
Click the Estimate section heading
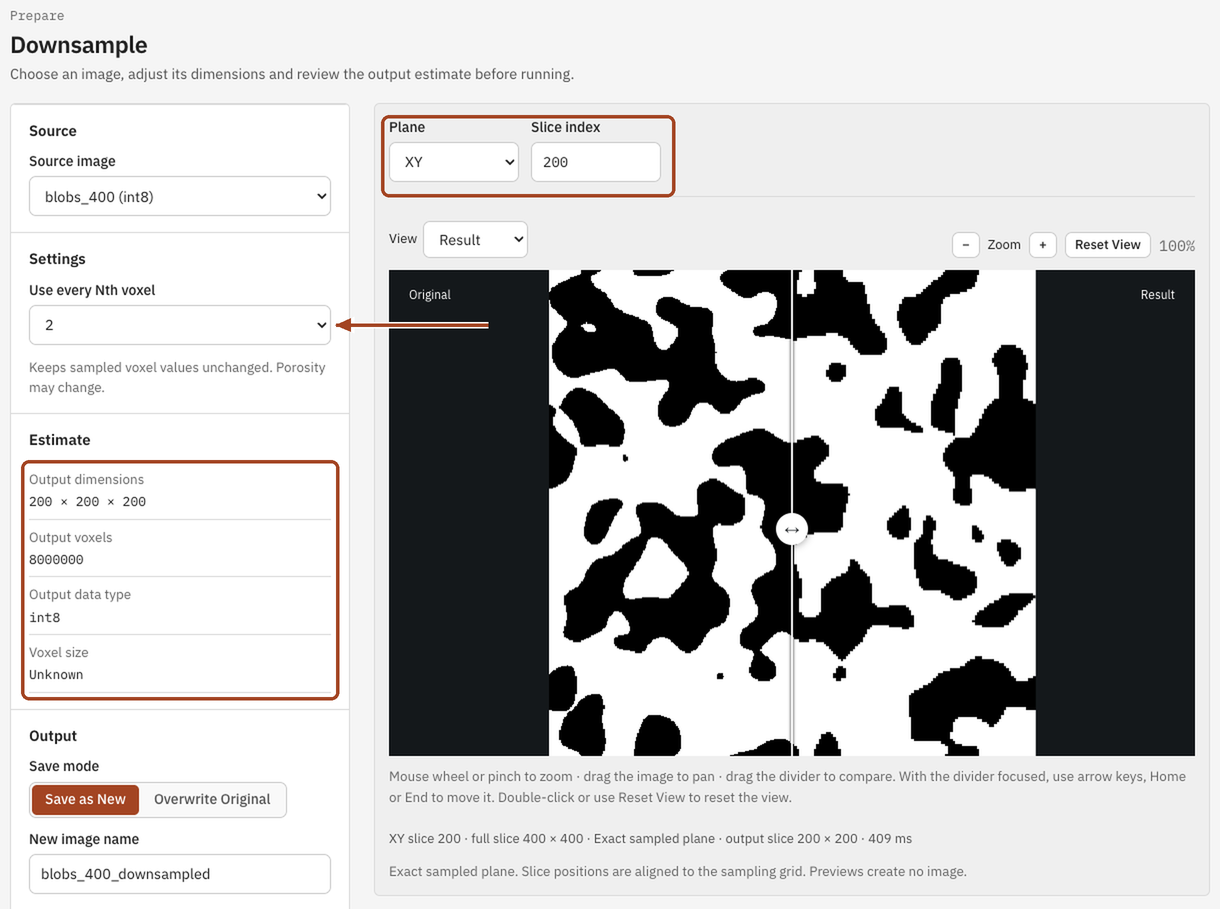point(60,440)
